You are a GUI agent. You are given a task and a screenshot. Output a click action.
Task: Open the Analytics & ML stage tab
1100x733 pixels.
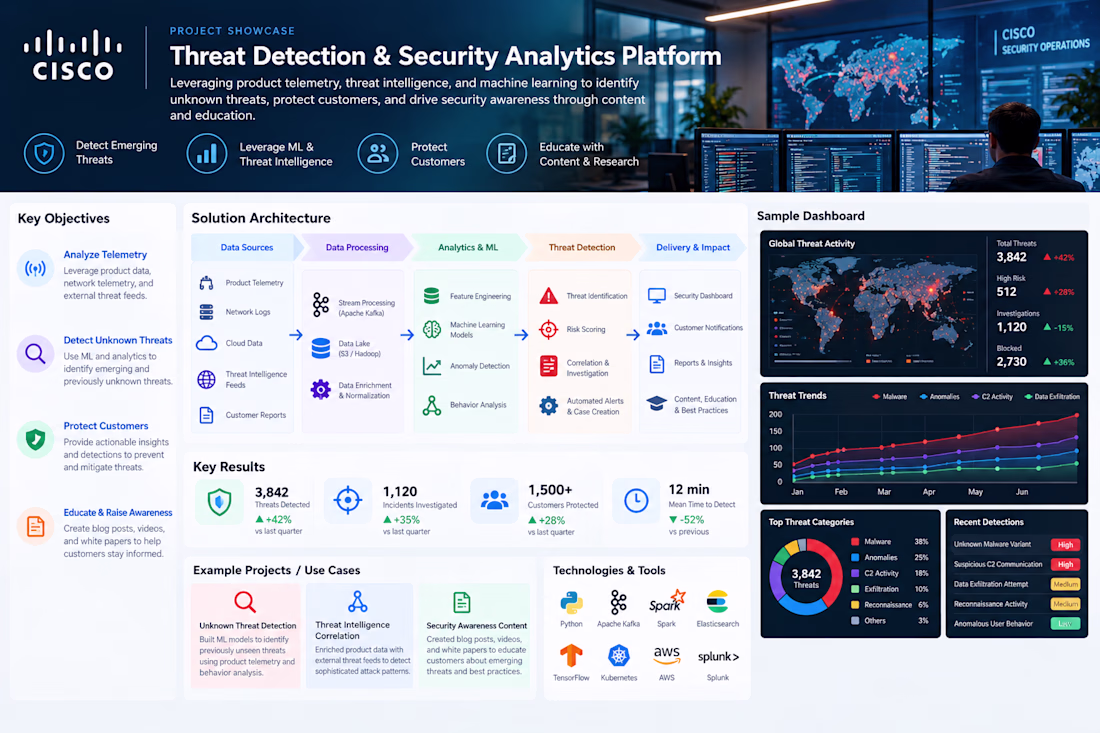pos(468,248)
